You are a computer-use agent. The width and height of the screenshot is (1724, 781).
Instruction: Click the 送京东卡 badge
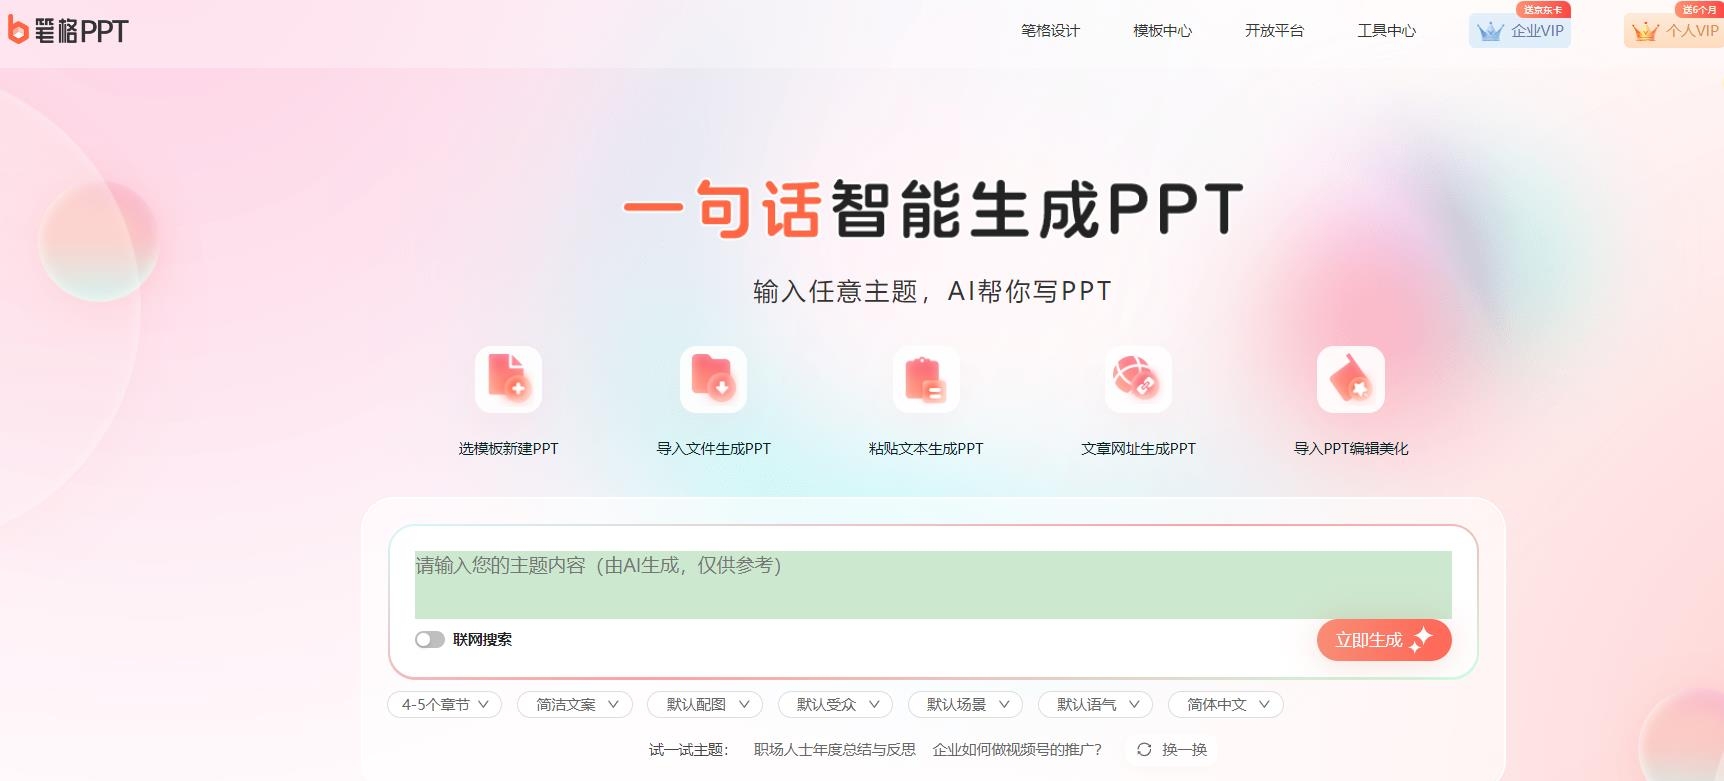coord(1543,10)
